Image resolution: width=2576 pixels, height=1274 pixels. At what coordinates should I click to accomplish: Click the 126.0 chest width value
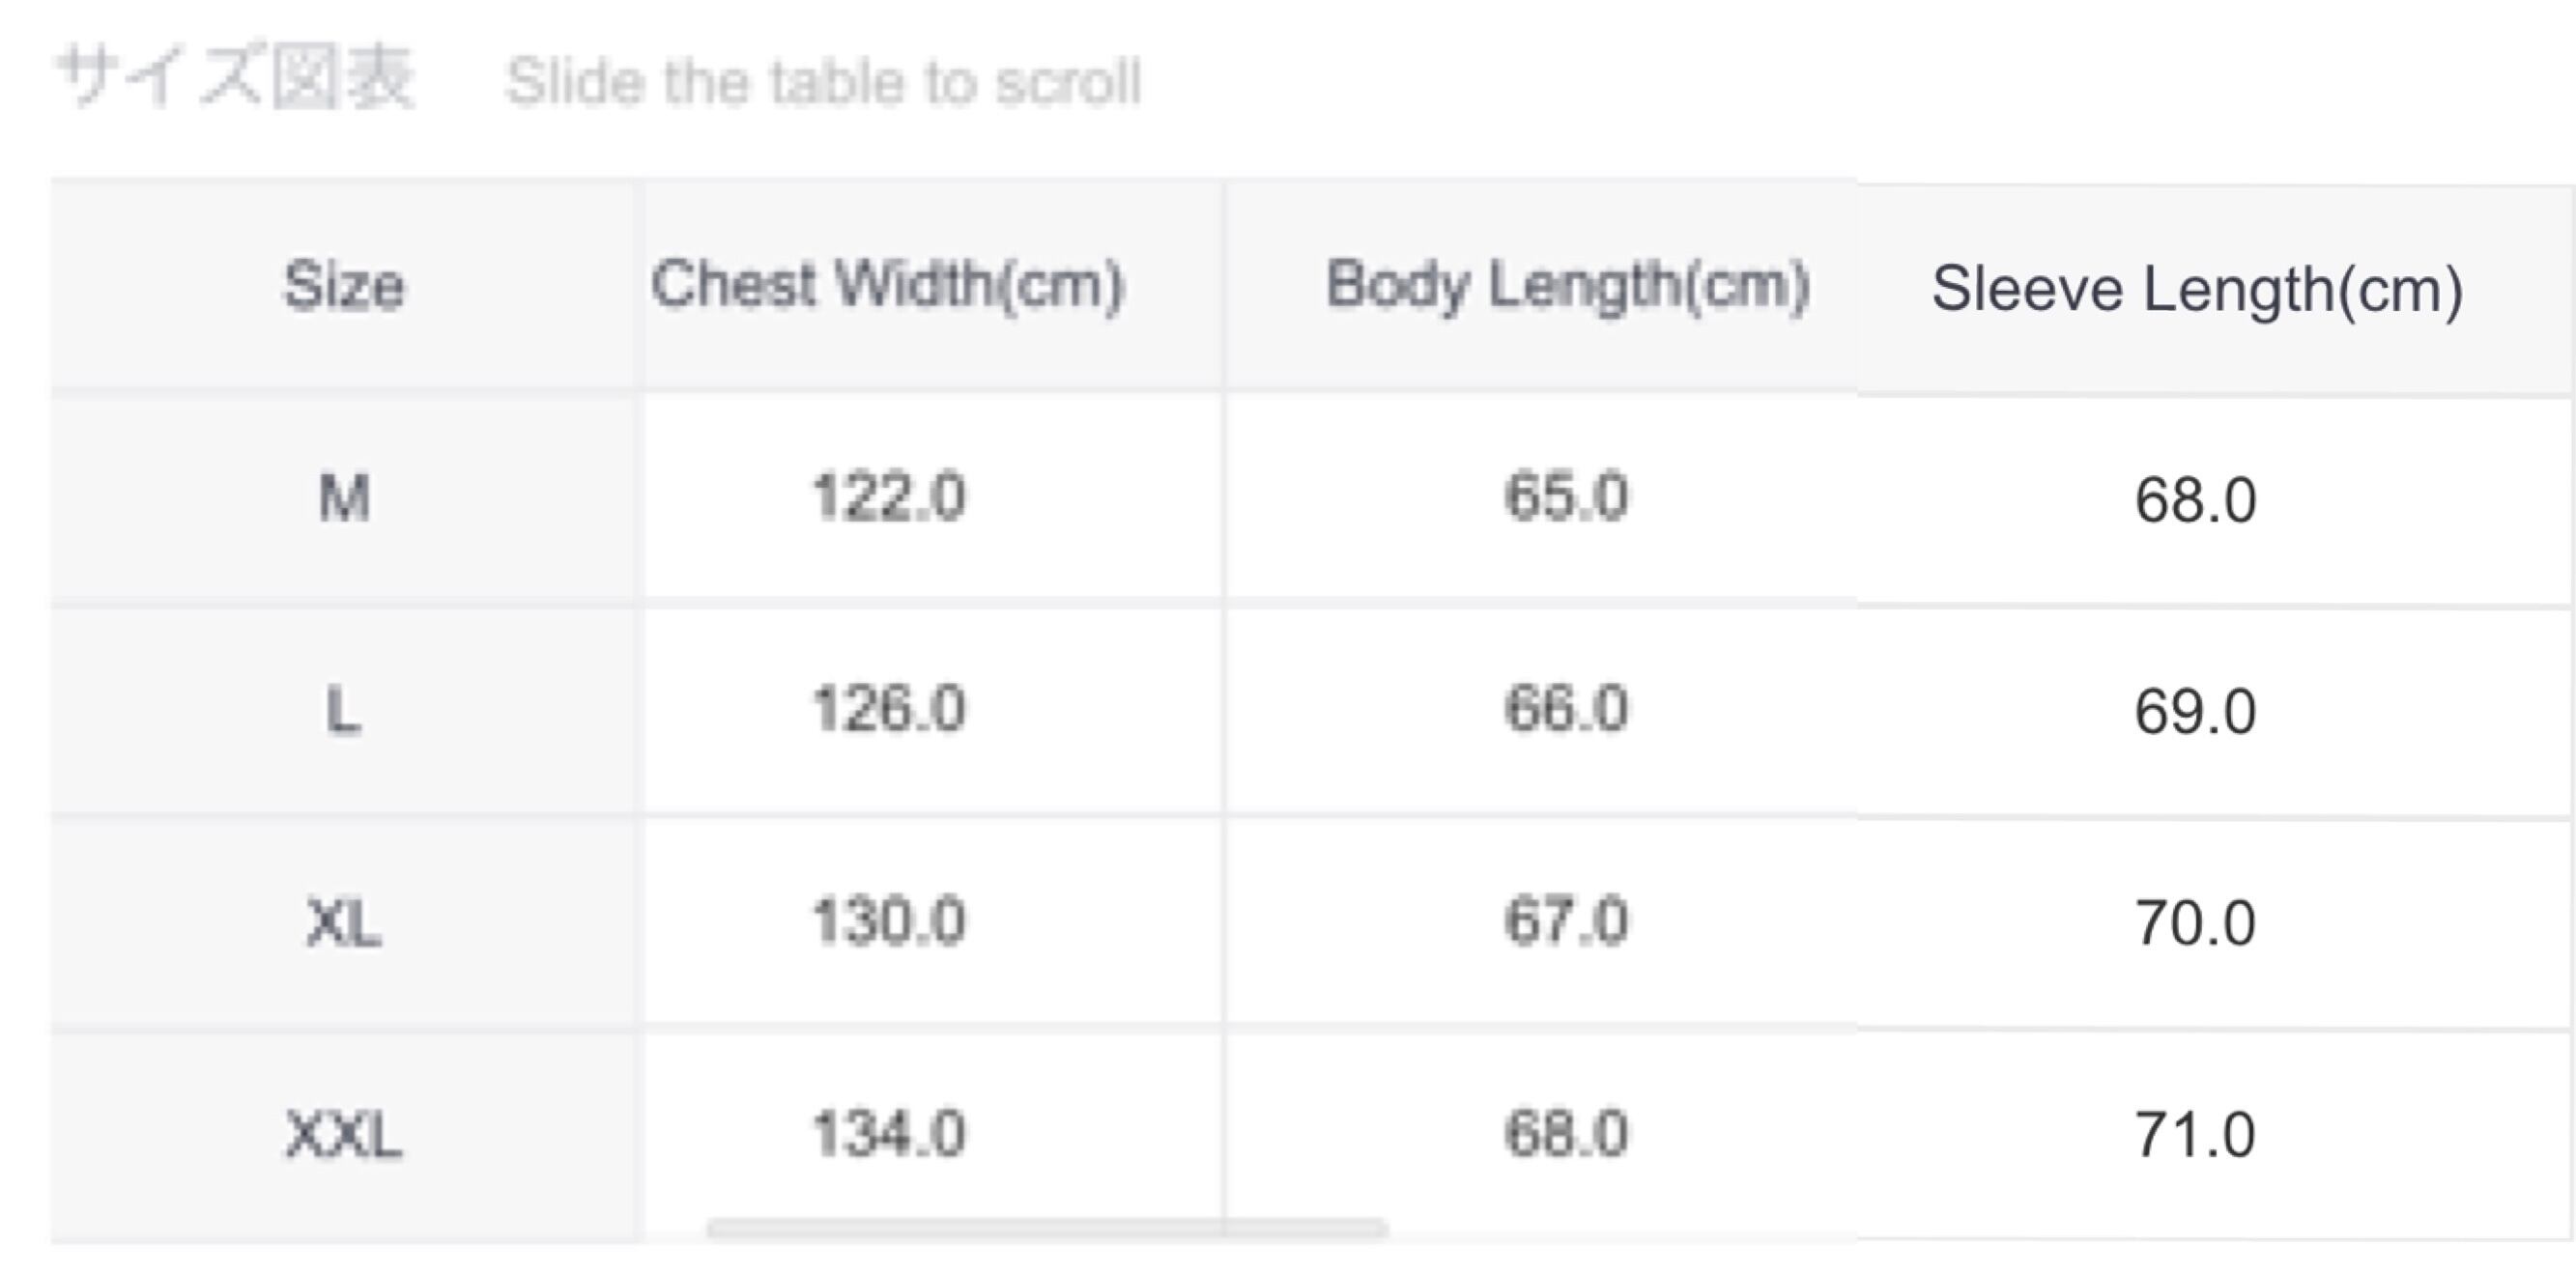[888, 709]
